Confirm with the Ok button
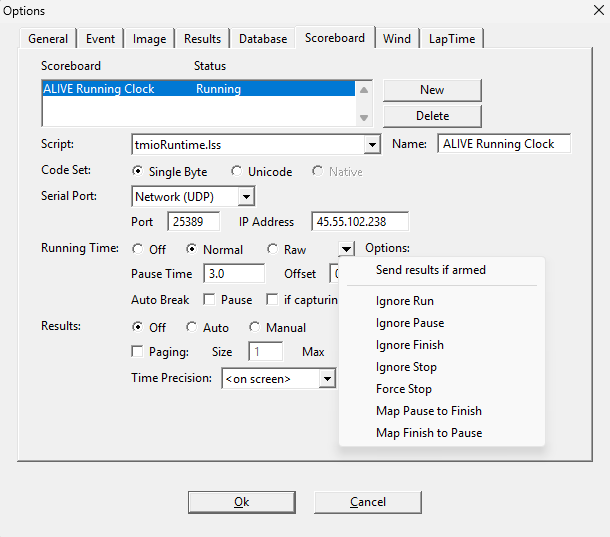 tap(242, 502)
